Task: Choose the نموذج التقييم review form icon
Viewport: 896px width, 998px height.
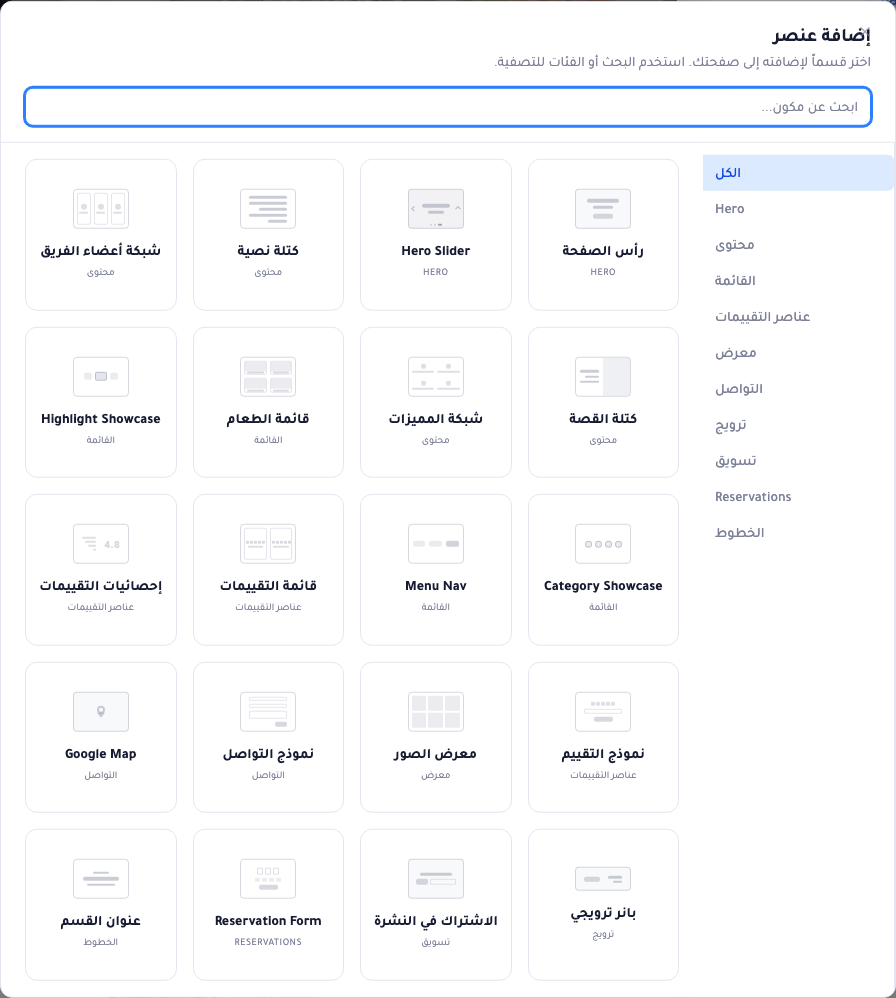Action: pyautogui.click(x=603, y=712)
